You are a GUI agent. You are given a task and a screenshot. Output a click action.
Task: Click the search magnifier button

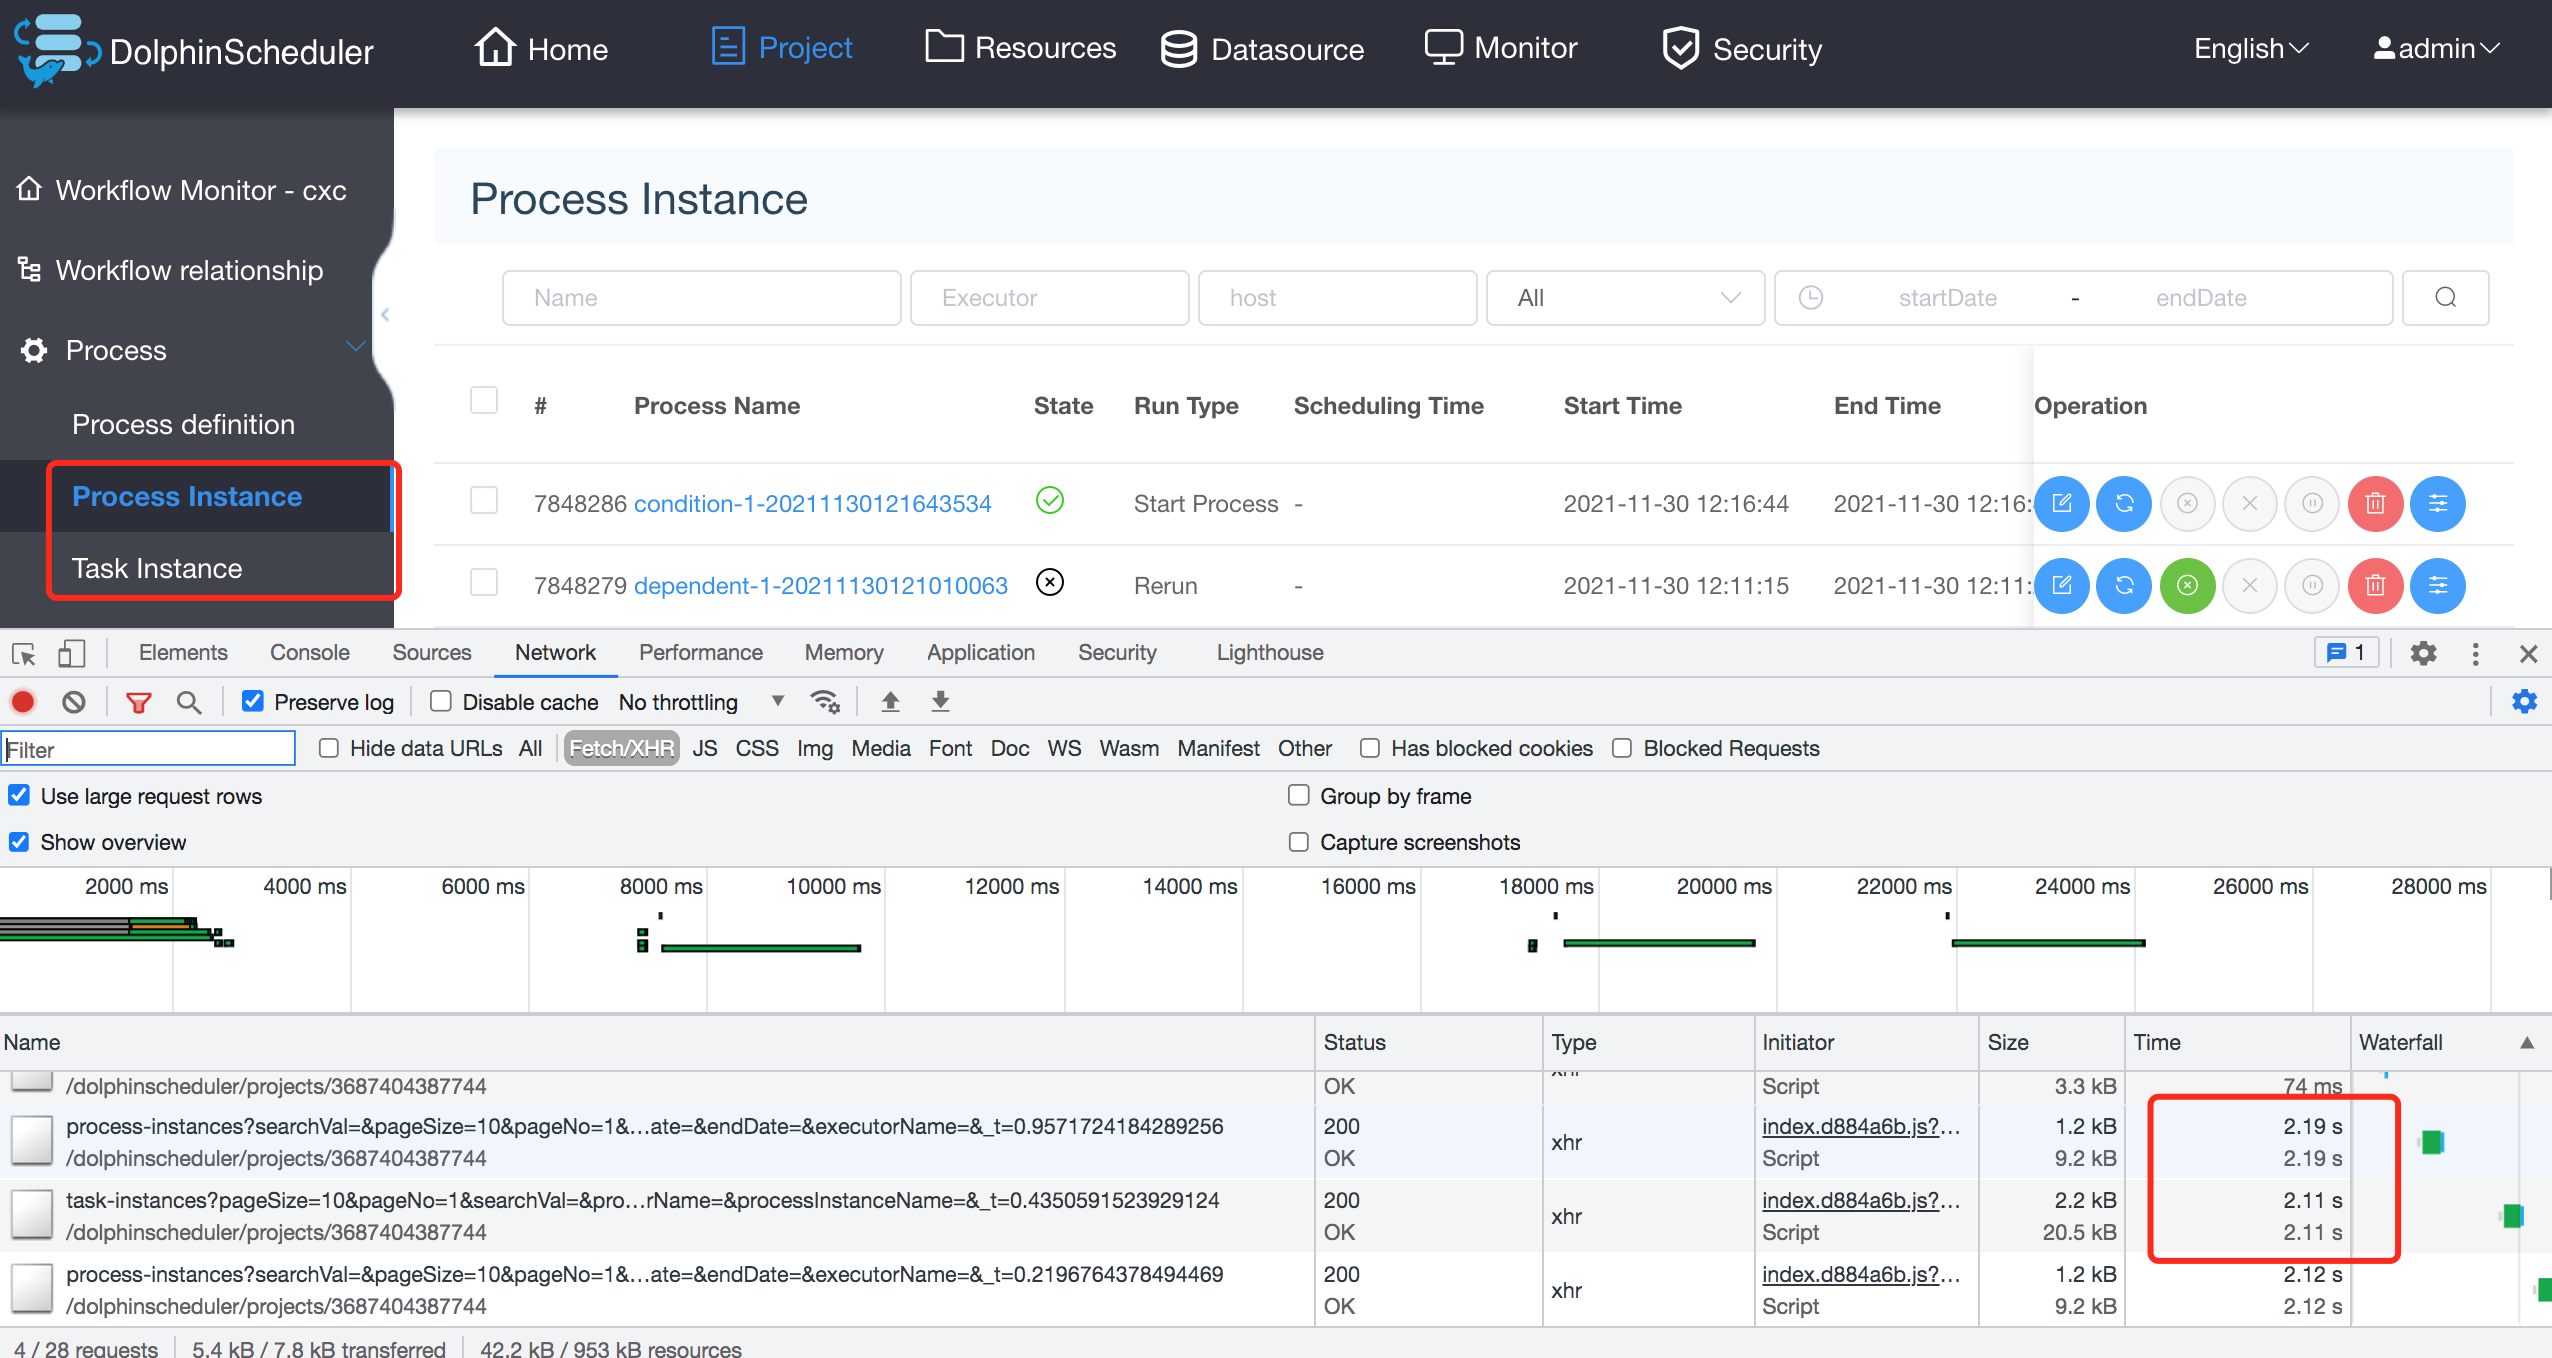(x=2446, y=298)
